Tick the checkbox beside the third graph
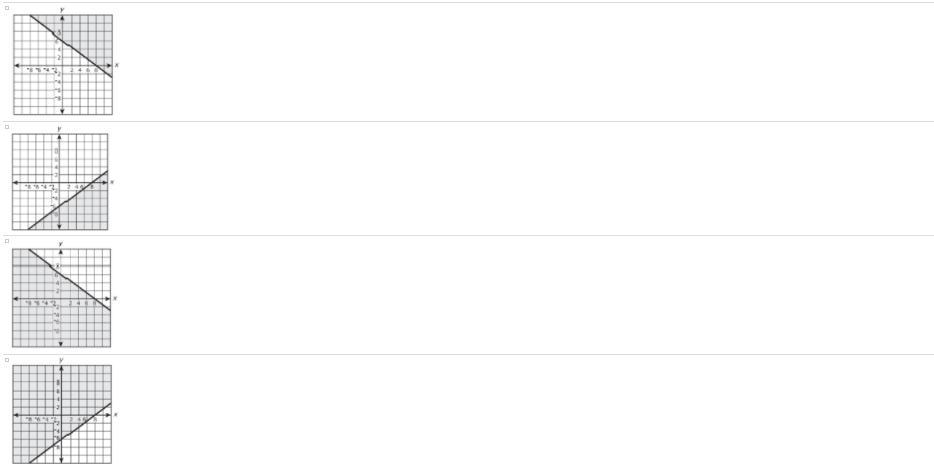The image size is (934, 466). (x=7, y=240)
